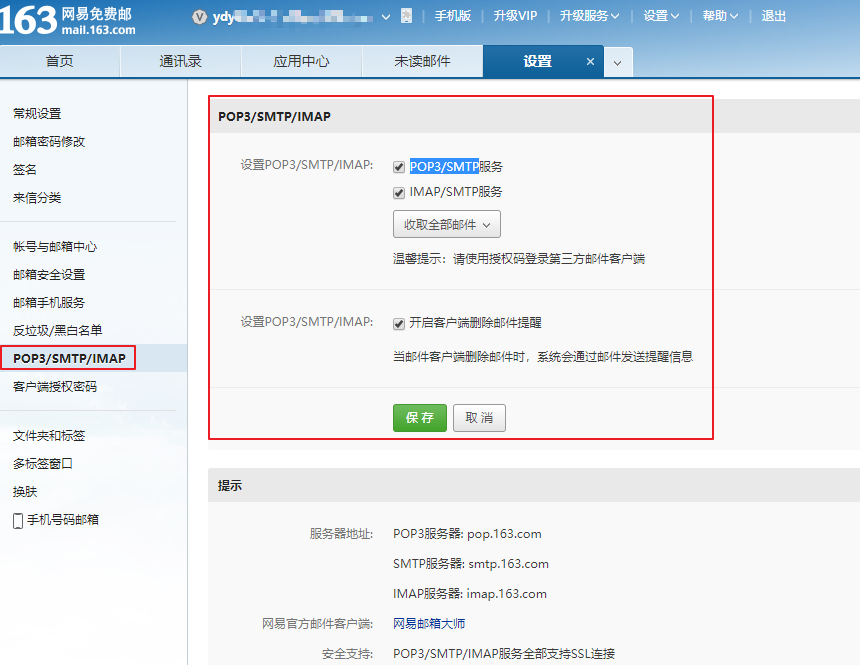Click the IMAP服务器: imap.163.com text
Viewport: 860px width, 665px height.
click(x=470, y=594)
